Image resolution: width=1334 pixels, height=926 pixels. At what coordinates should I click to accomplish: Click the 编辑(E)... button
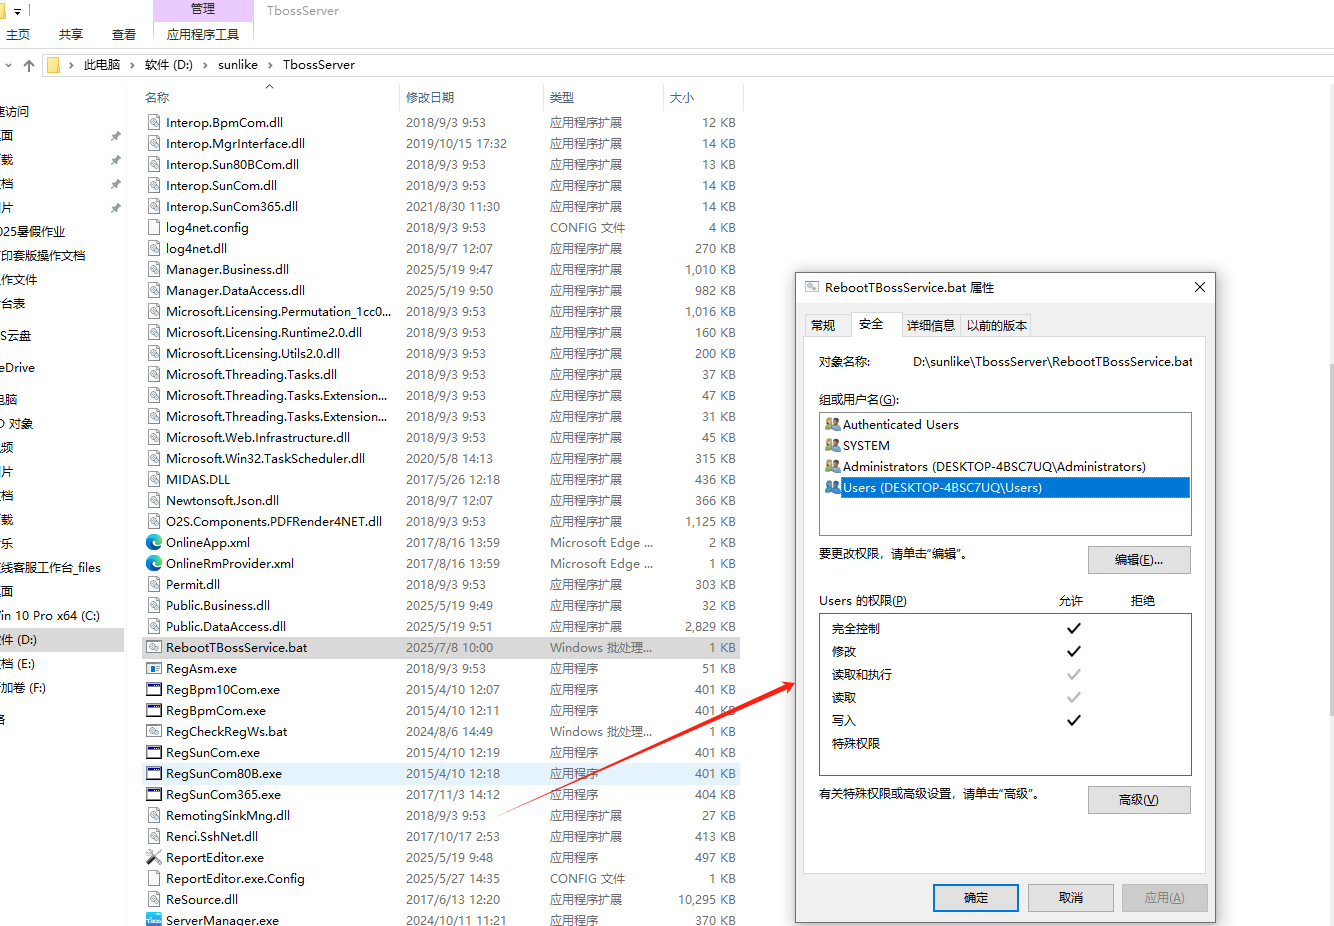pos(1138,560)
